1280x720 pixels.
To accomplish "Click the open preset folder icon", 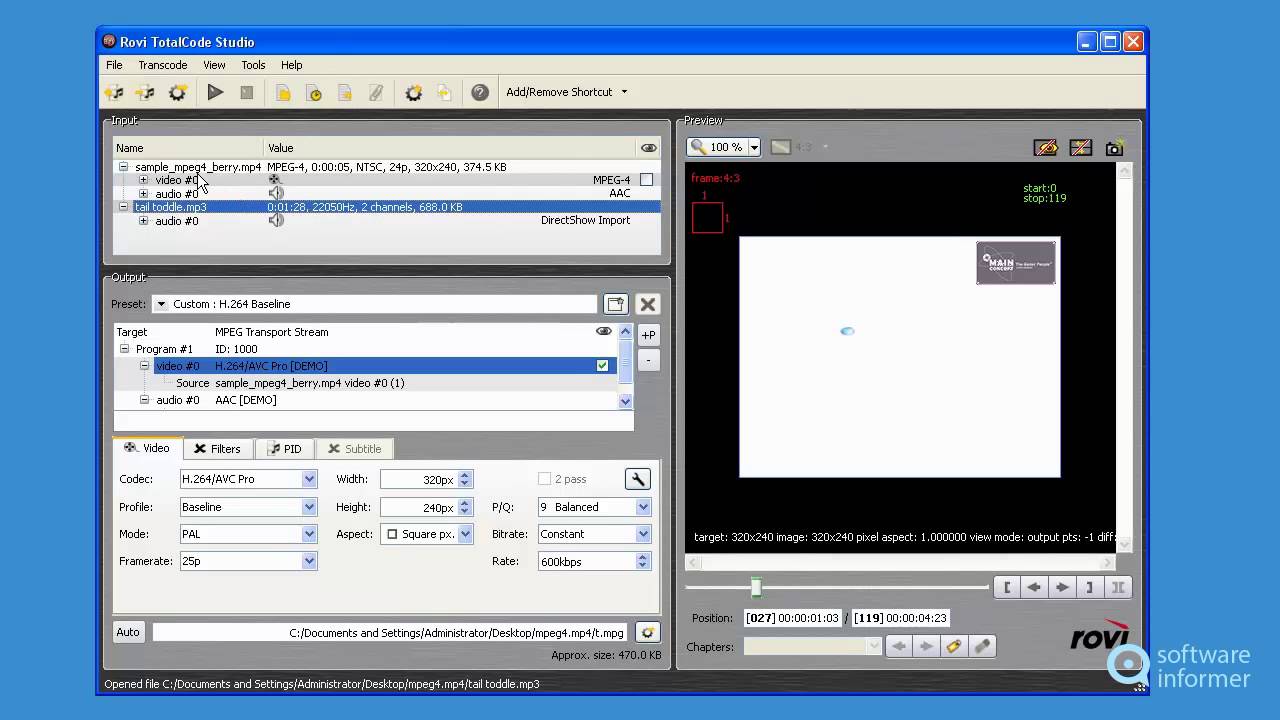I will [x=616, y=304].
